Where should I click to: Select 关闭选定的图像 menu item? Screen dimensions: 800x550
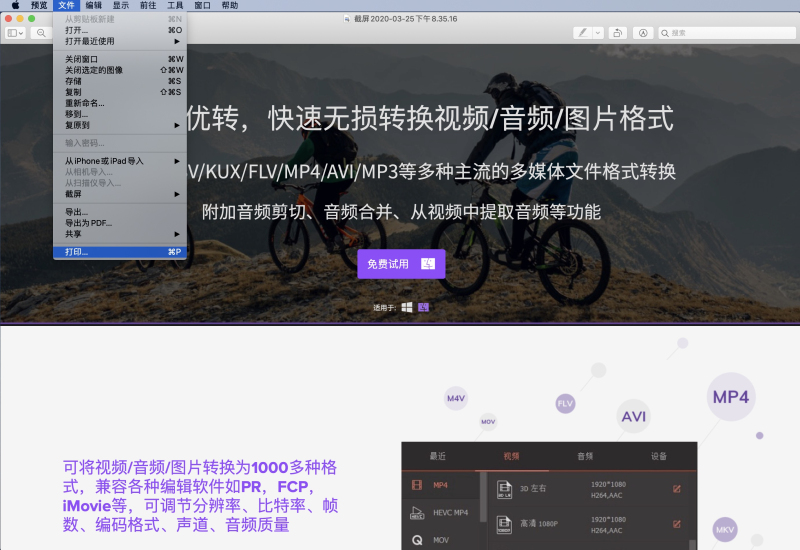[x=120, y=70]
